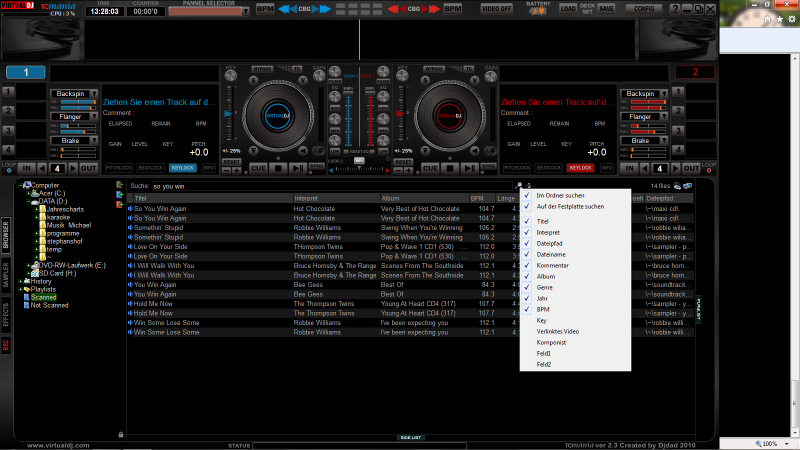The height and width of the screenshot is (450, 800).
Task: Click the SAVE deck set button
Action: coord(606,9)
